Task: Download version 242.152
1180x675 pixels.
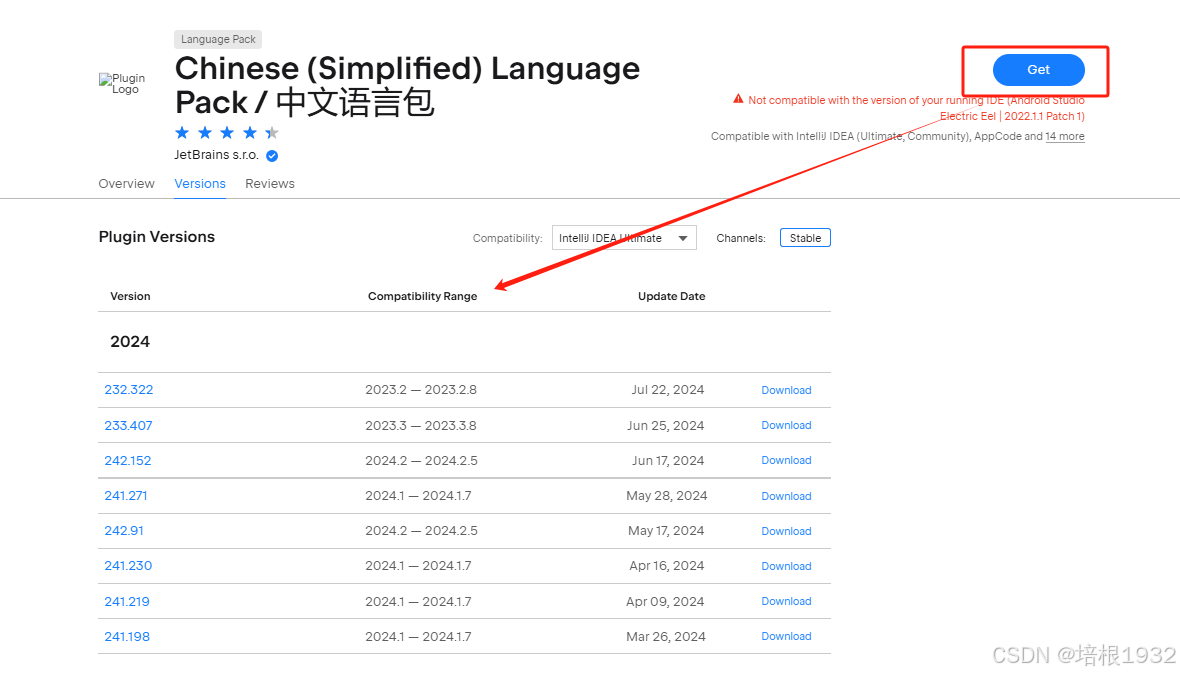Action: pos(786,461)
